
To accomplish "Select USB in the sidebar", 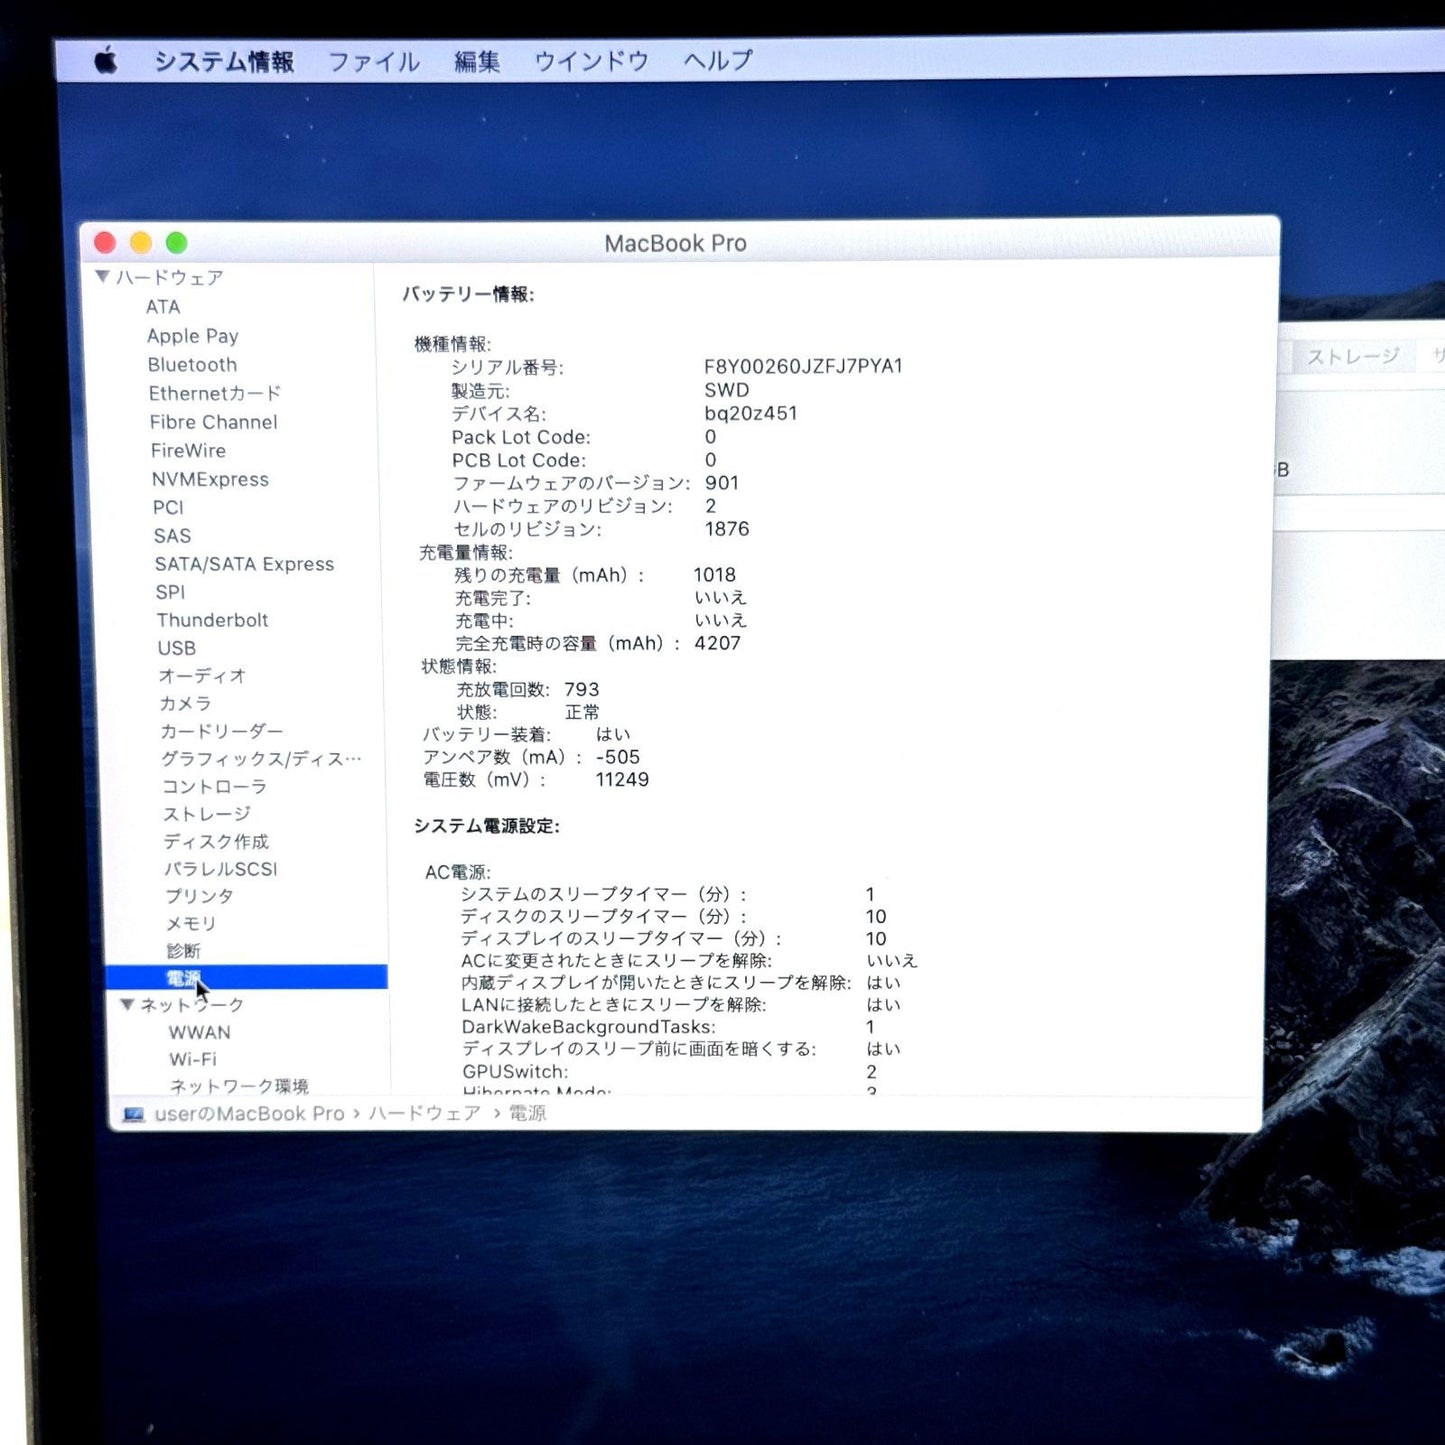I will (x=177, y=648).
